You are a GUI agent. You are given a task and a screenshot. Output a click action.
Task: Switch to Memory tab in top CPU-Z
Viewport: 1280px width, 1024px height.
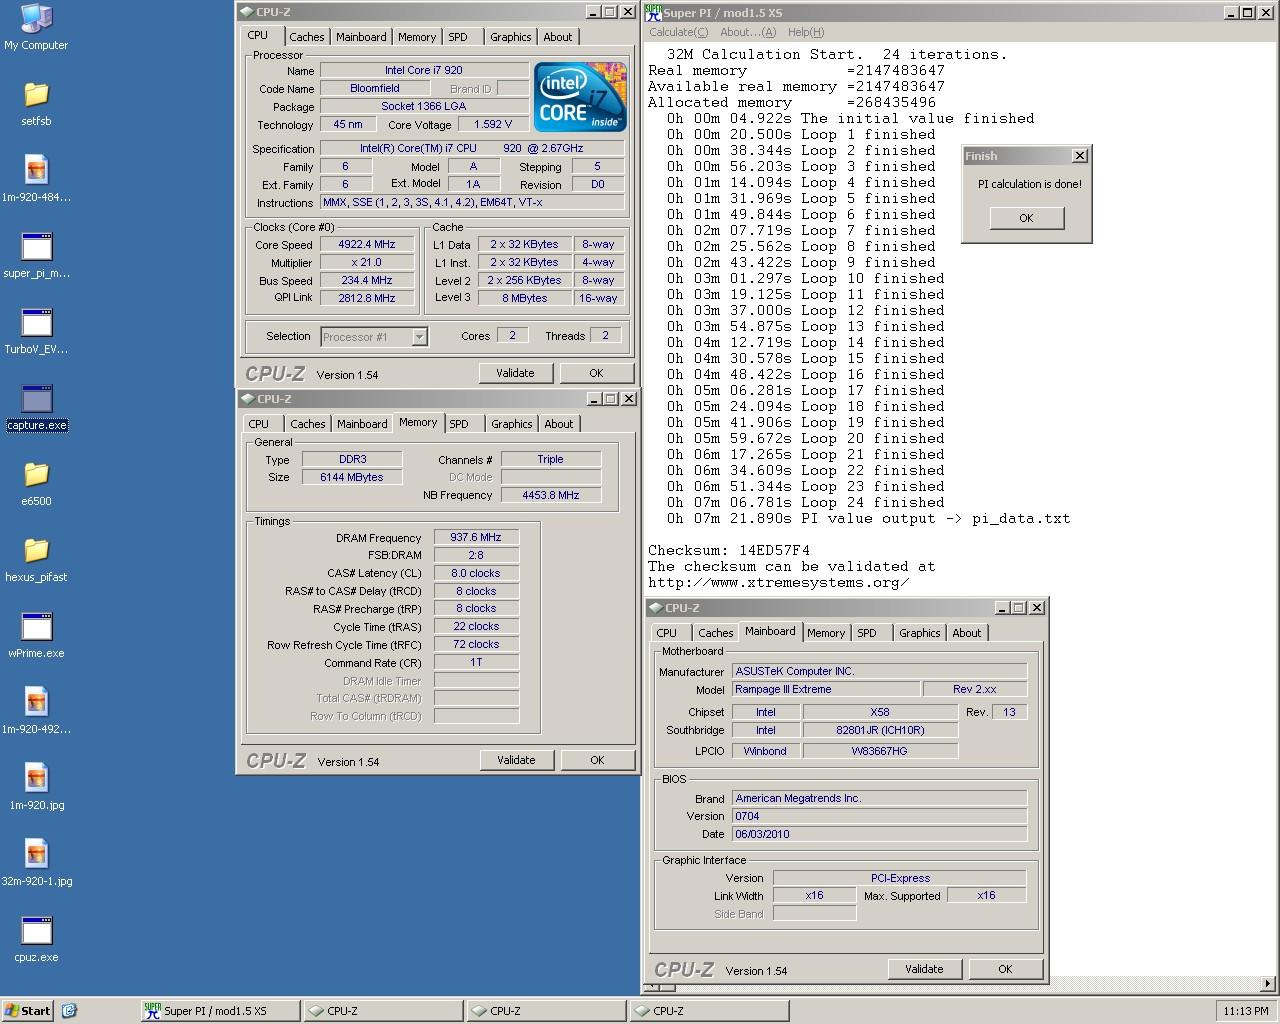(417, 37)
